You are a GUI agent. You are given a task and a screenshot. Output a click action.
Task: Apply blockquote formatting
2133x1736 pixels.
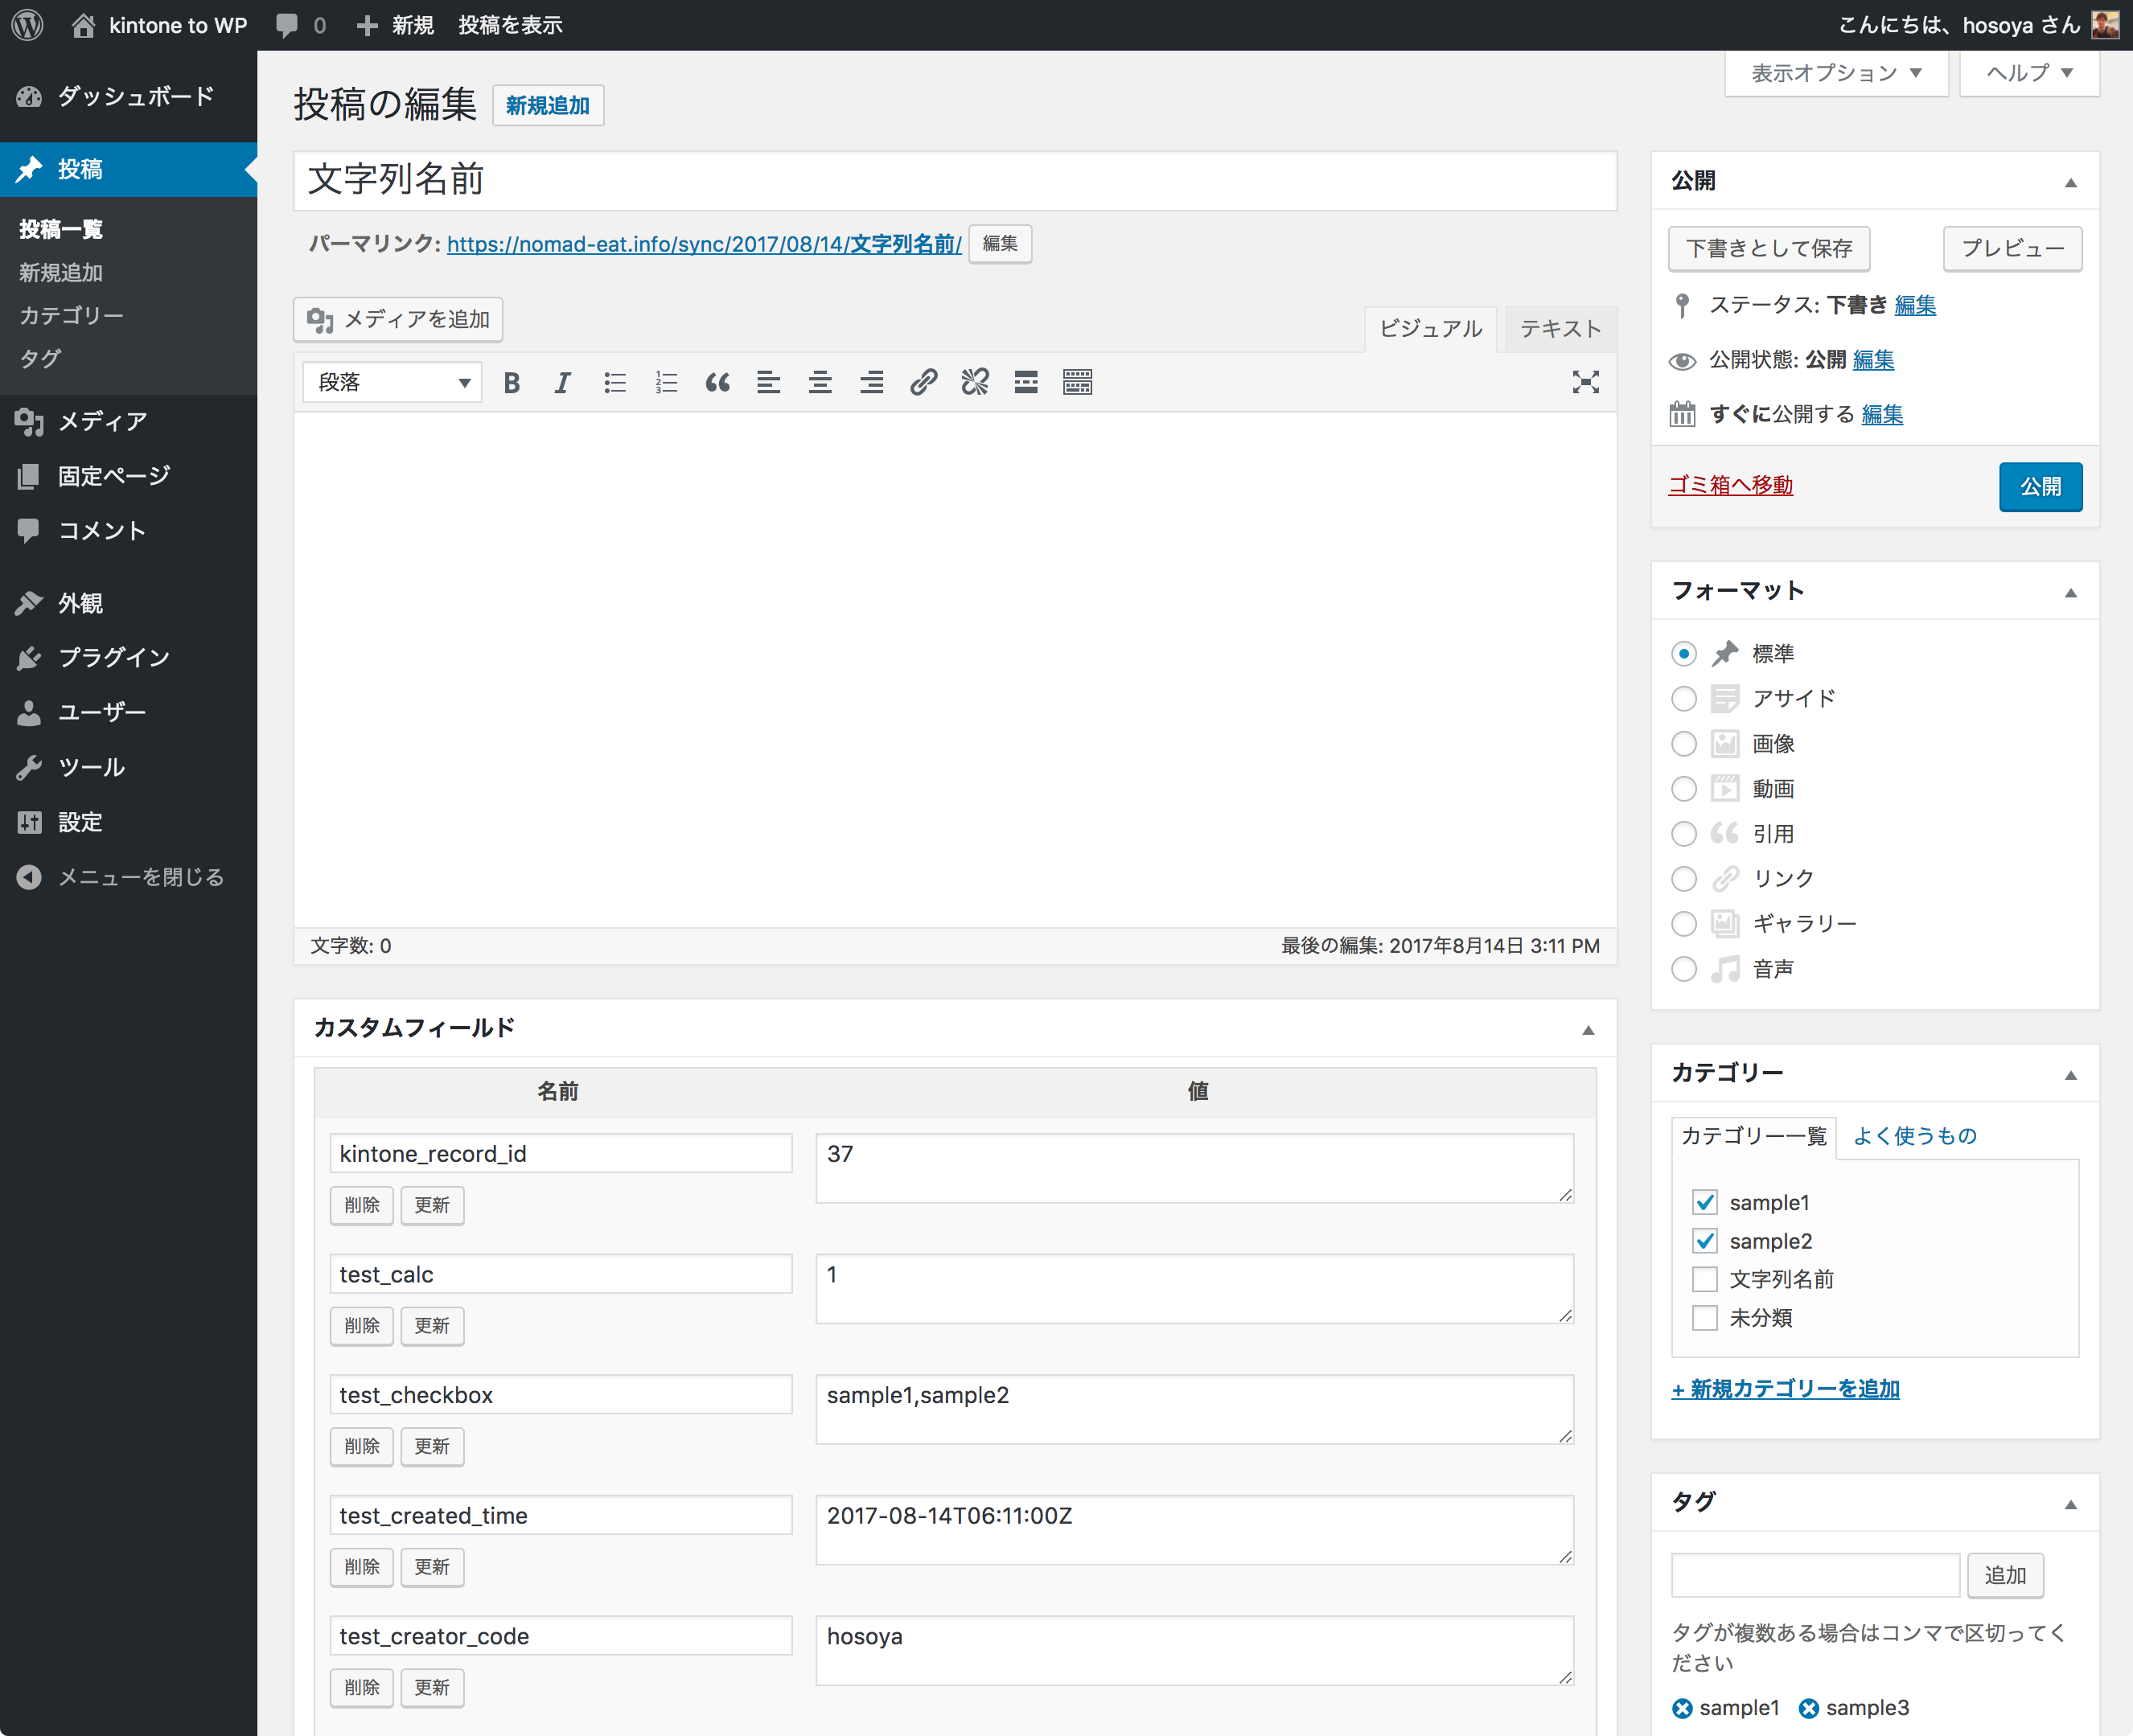click(718, 382)
